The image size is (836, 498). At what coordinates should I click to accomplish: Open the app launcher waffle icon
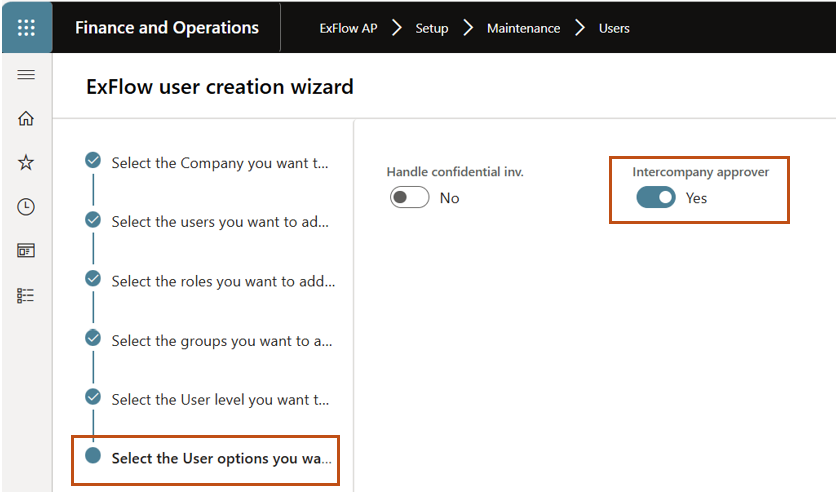(26, 27)
